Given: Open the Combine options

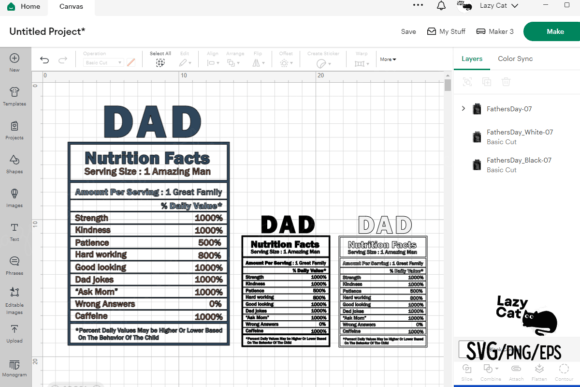Looking at the screenshot, I should 490,372.
